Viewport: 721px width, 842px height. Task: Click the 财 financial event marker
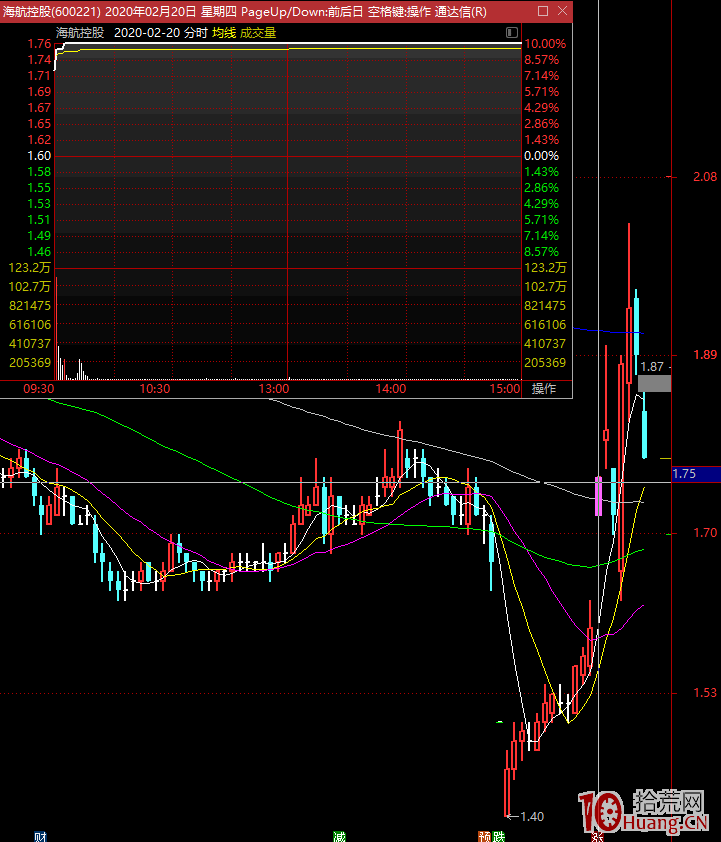(x=40, y=836)
